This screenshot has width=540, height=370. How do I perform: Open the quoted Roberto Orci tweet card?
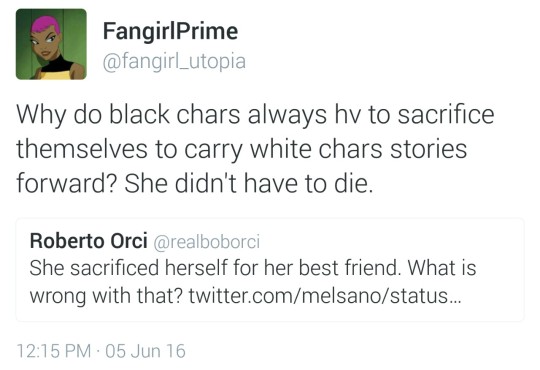pos(270,270)
